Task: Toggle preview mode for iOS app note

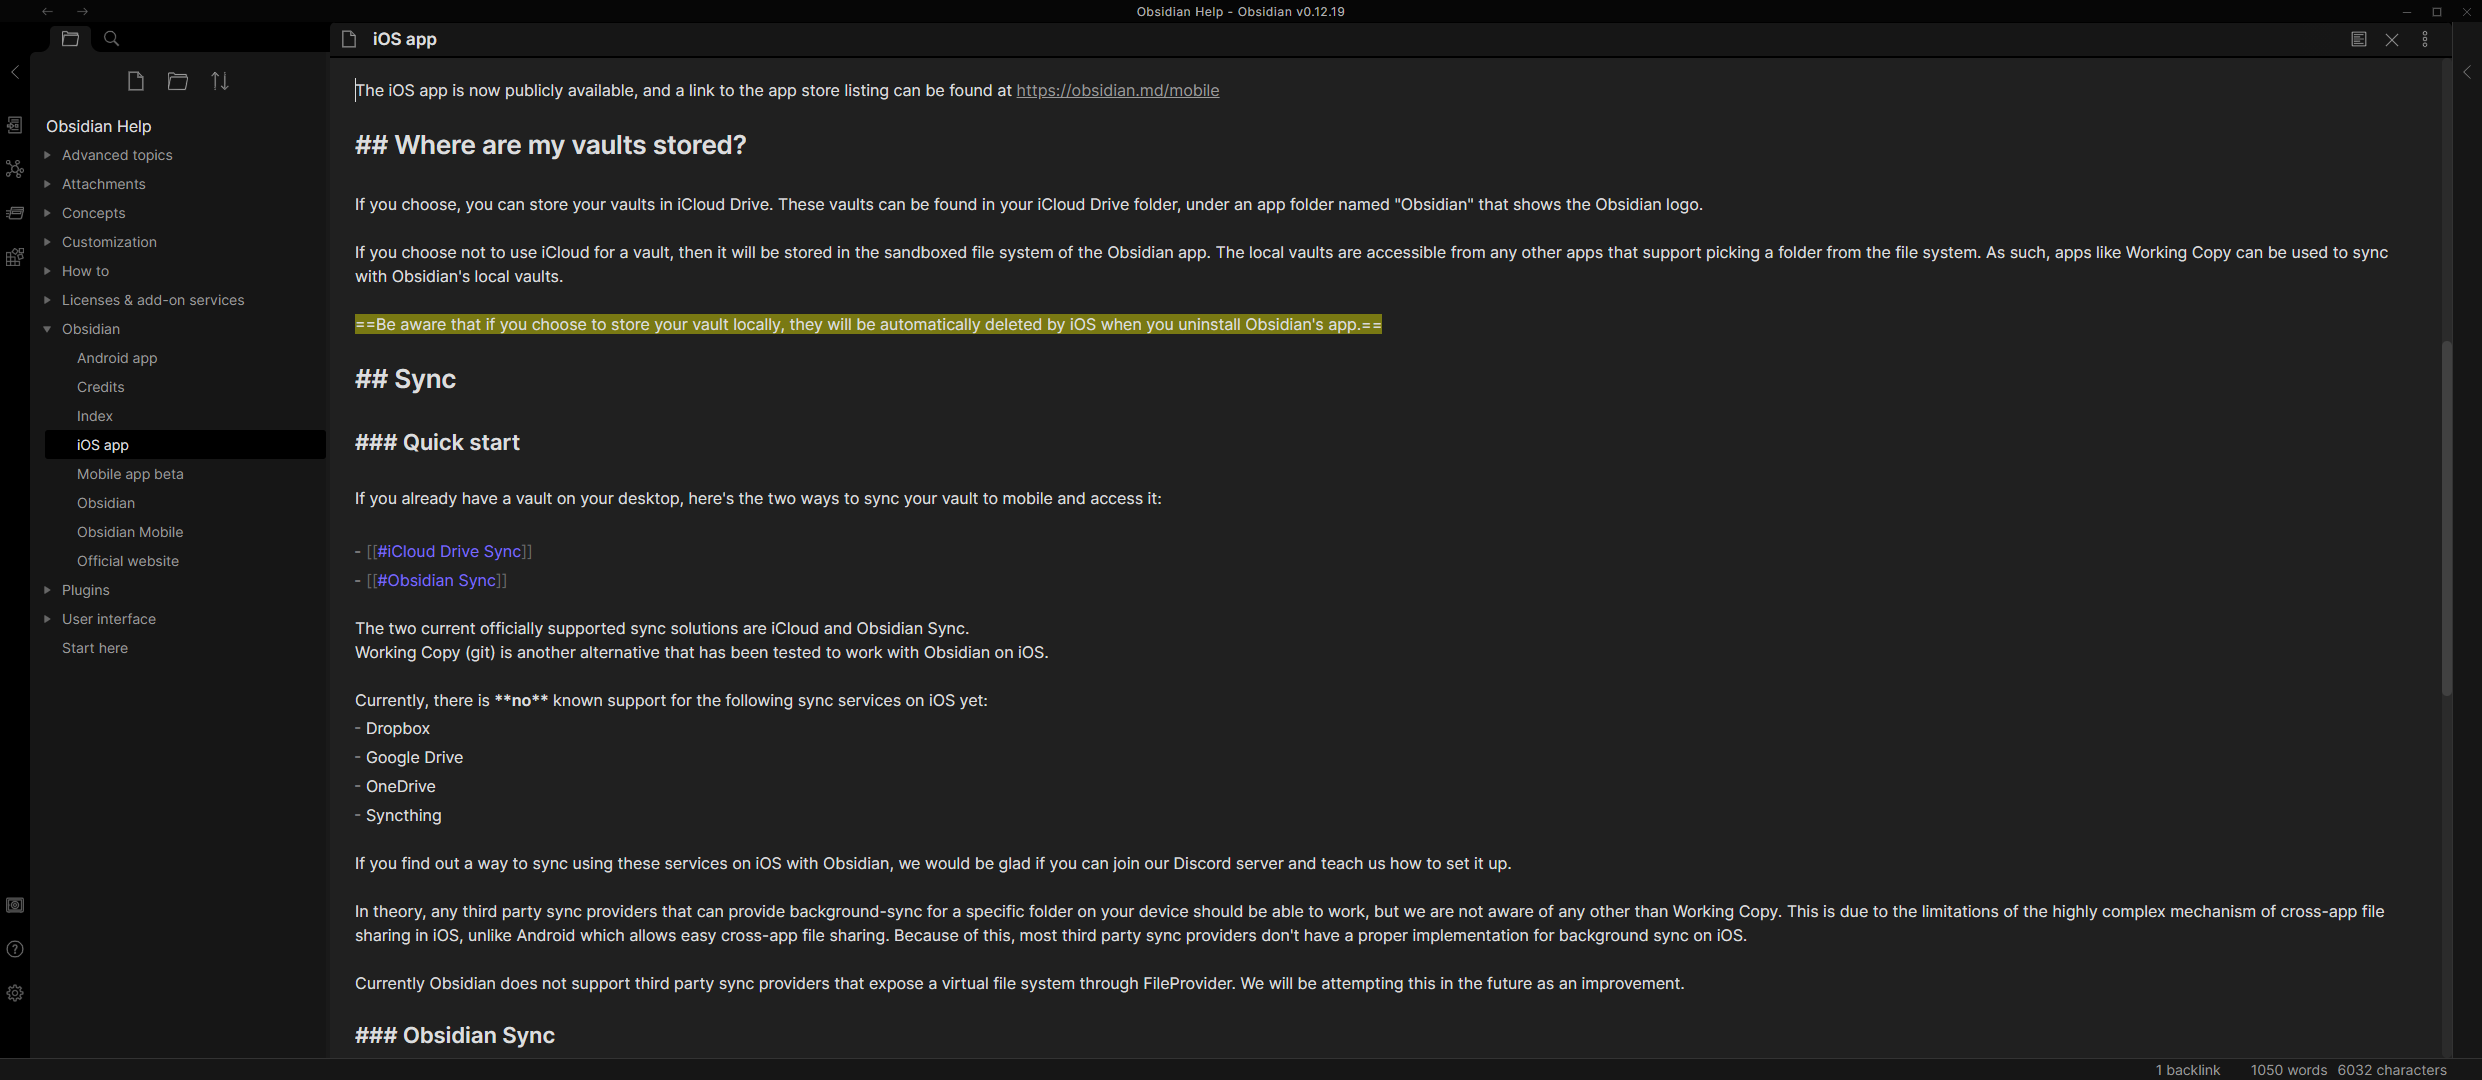Action: (x=2359, y=39)
